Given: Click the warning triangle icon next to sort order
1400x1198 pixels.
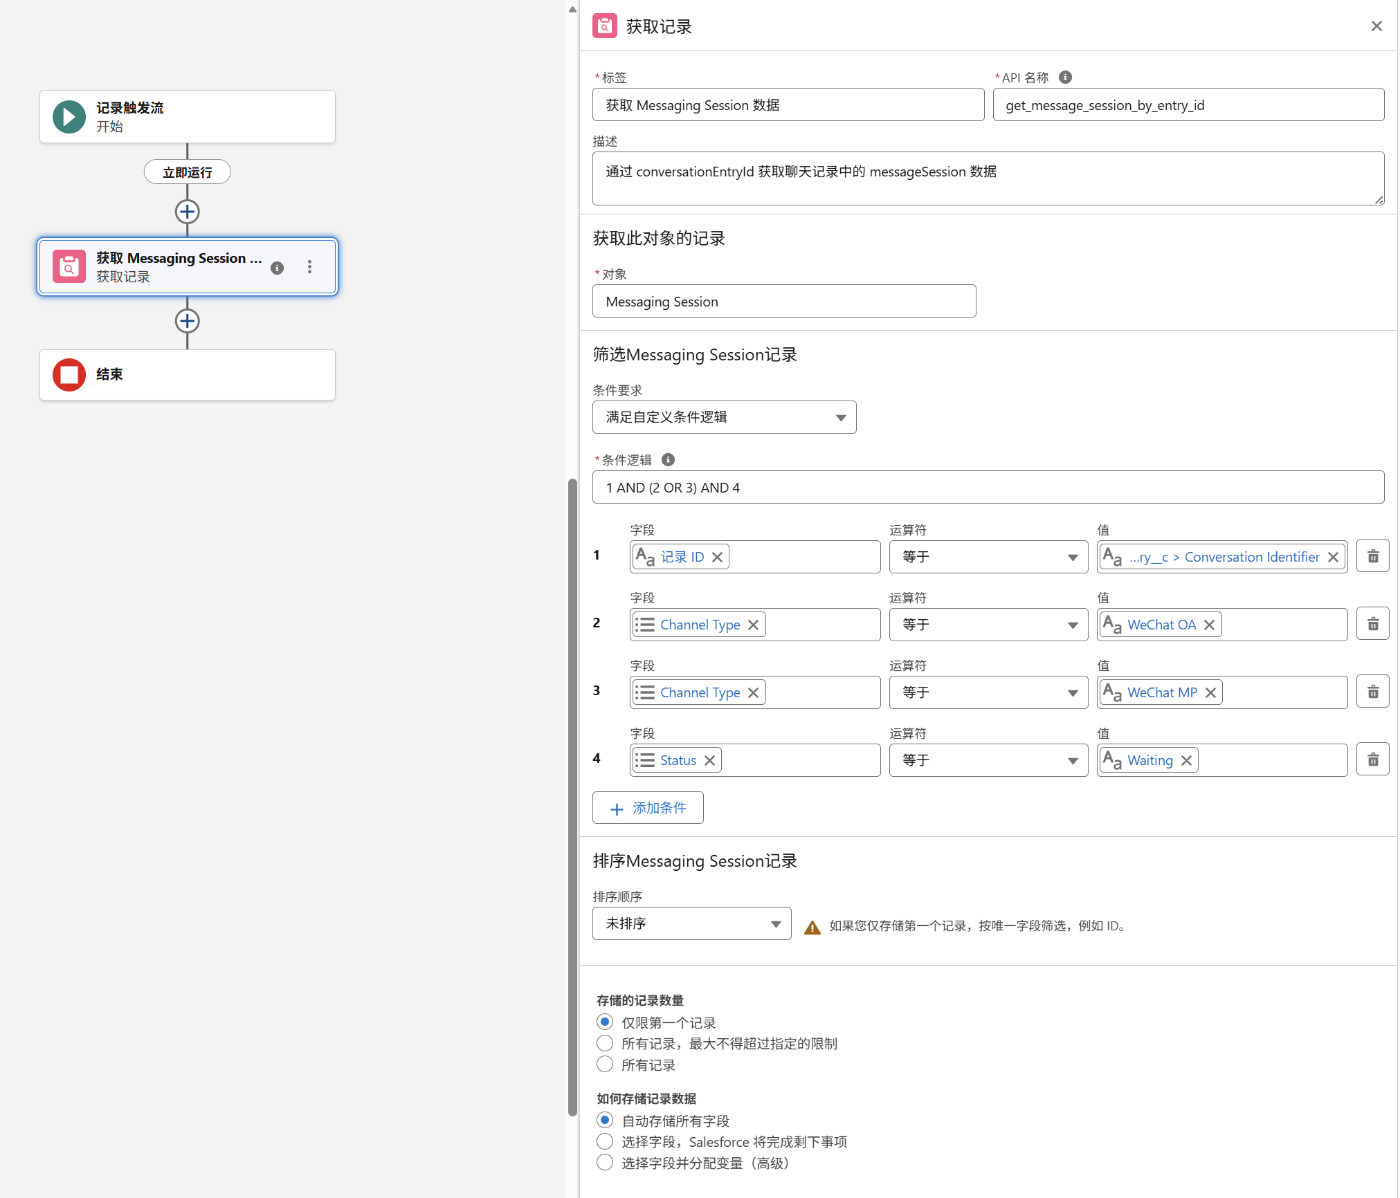Looking at the screenshot, I should pos(812,927).
